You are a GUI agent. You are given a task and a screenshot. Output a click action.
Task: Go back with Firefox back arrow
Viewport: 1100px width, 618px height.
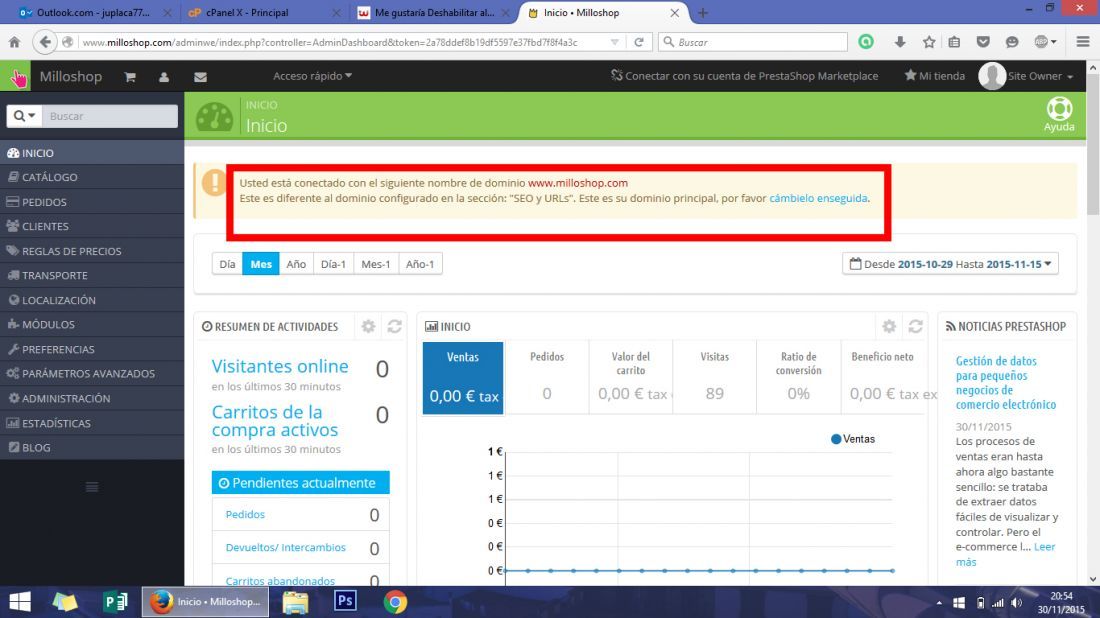(45, 42)
